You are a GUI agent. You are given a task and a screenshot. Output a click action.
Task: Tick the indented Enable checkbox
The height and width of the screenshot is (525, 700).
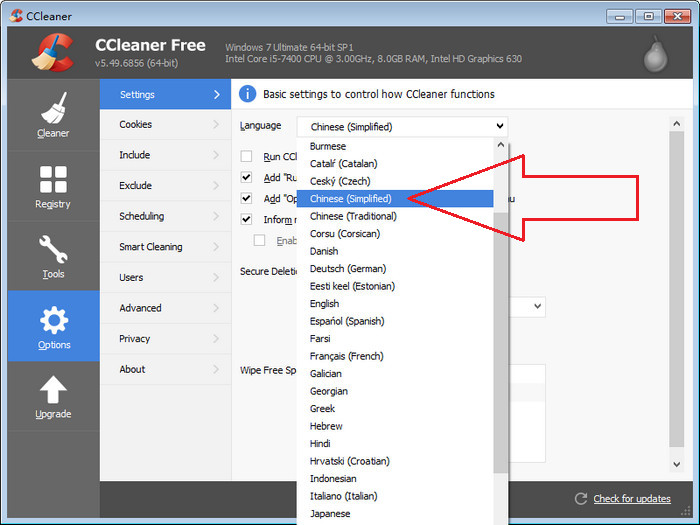259,240
